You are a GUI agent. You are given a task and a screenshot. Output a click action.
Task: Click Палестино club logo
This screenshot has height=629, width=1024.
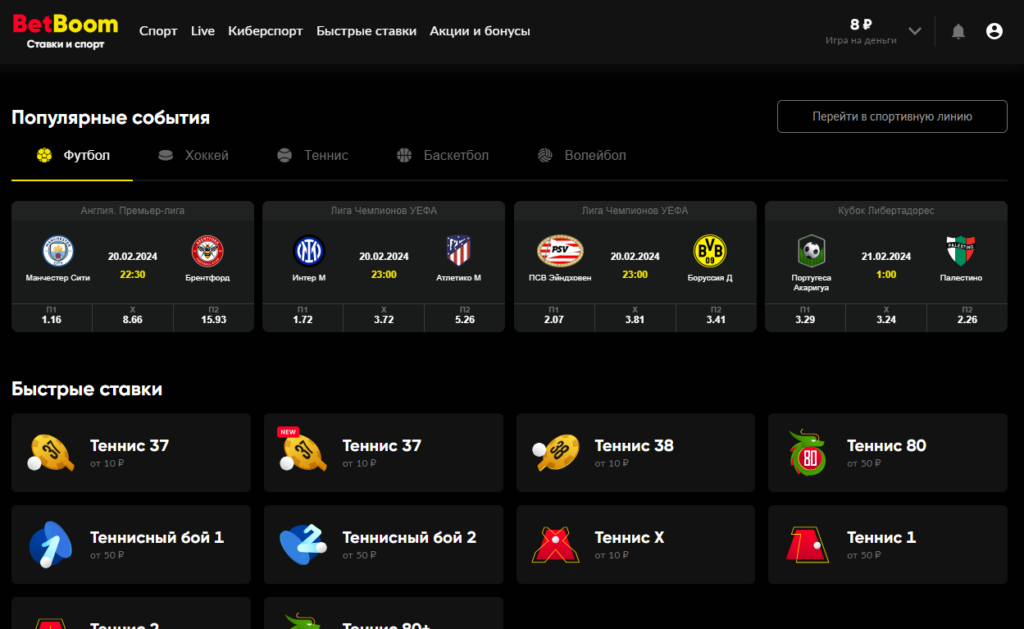[961, 251]
